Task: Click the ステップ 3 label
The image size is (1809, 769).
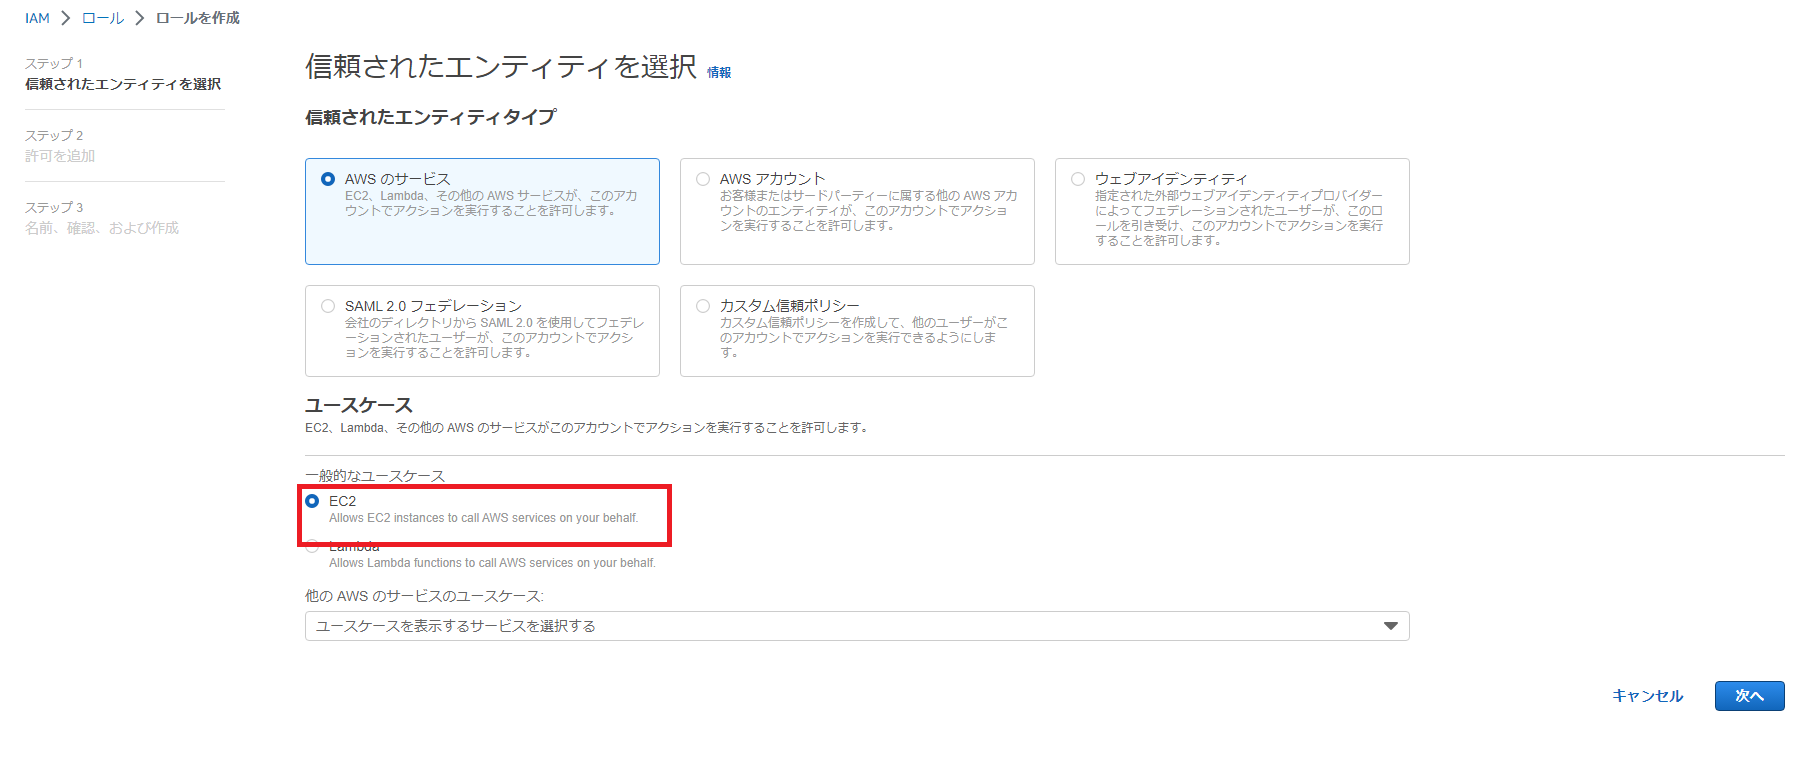Action: pos(54,207)
